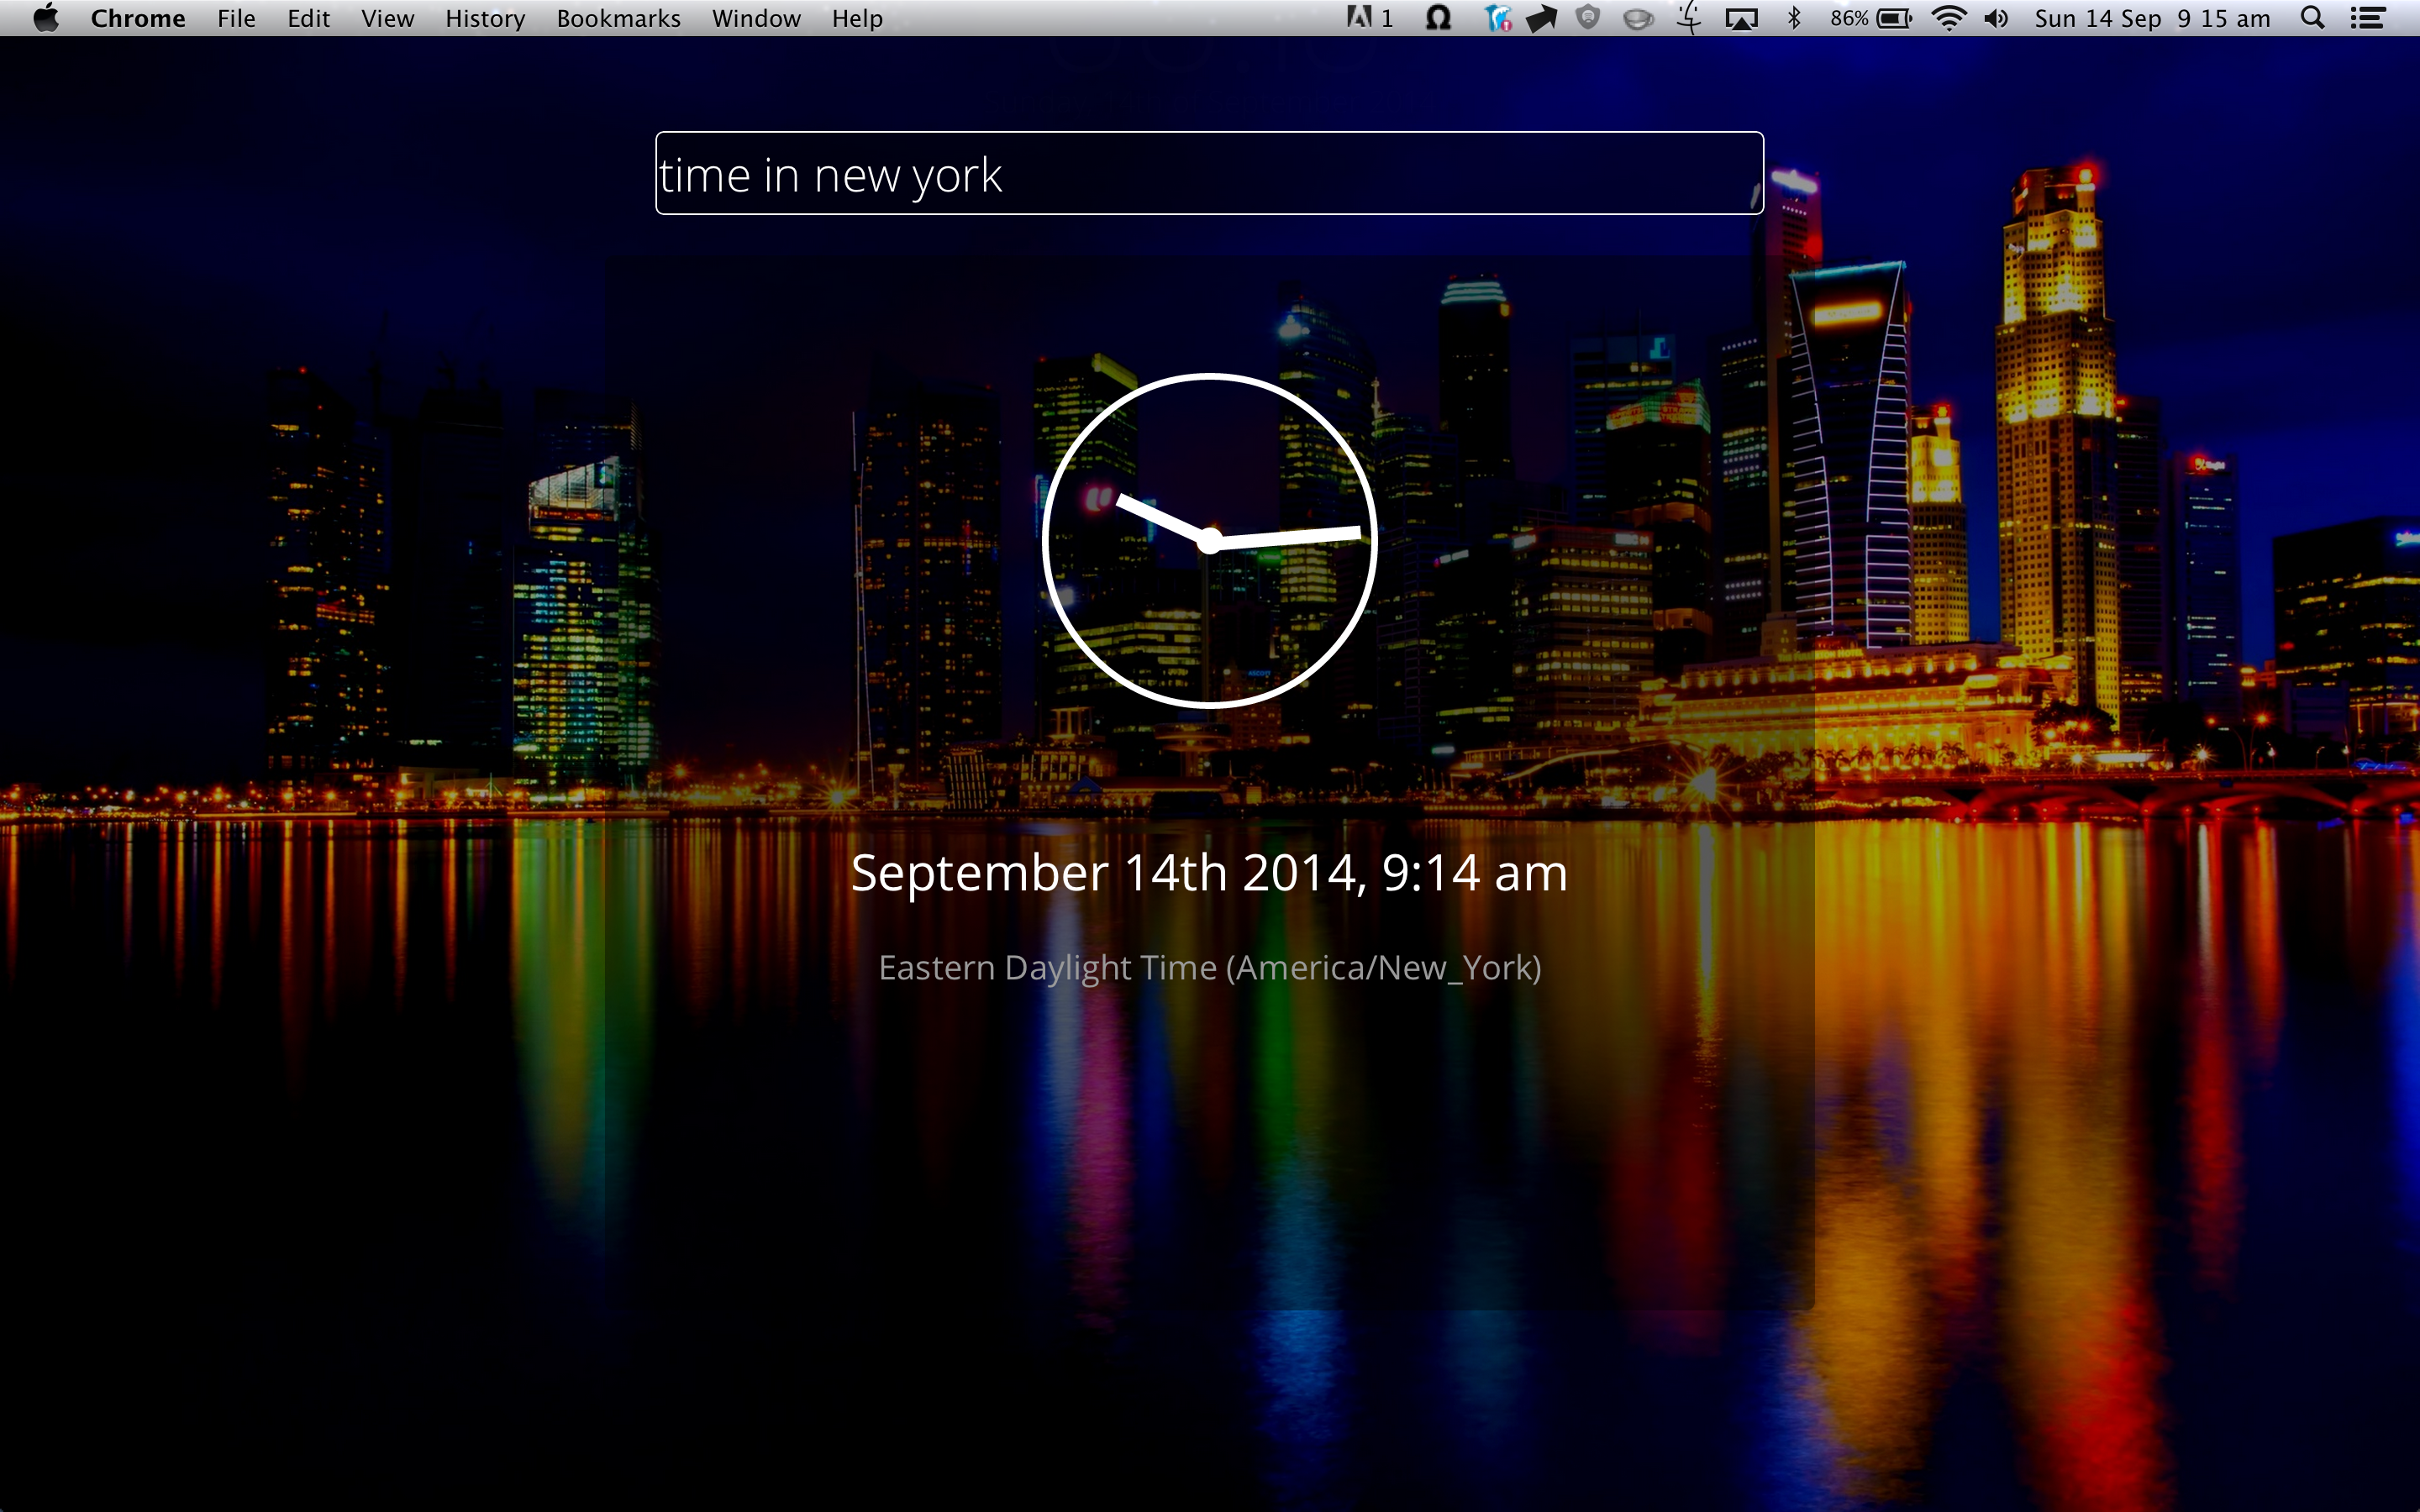Screen dimensions: 2420x1512
Task: Open the Notification Center list icon
Action: click(2368, 18)
